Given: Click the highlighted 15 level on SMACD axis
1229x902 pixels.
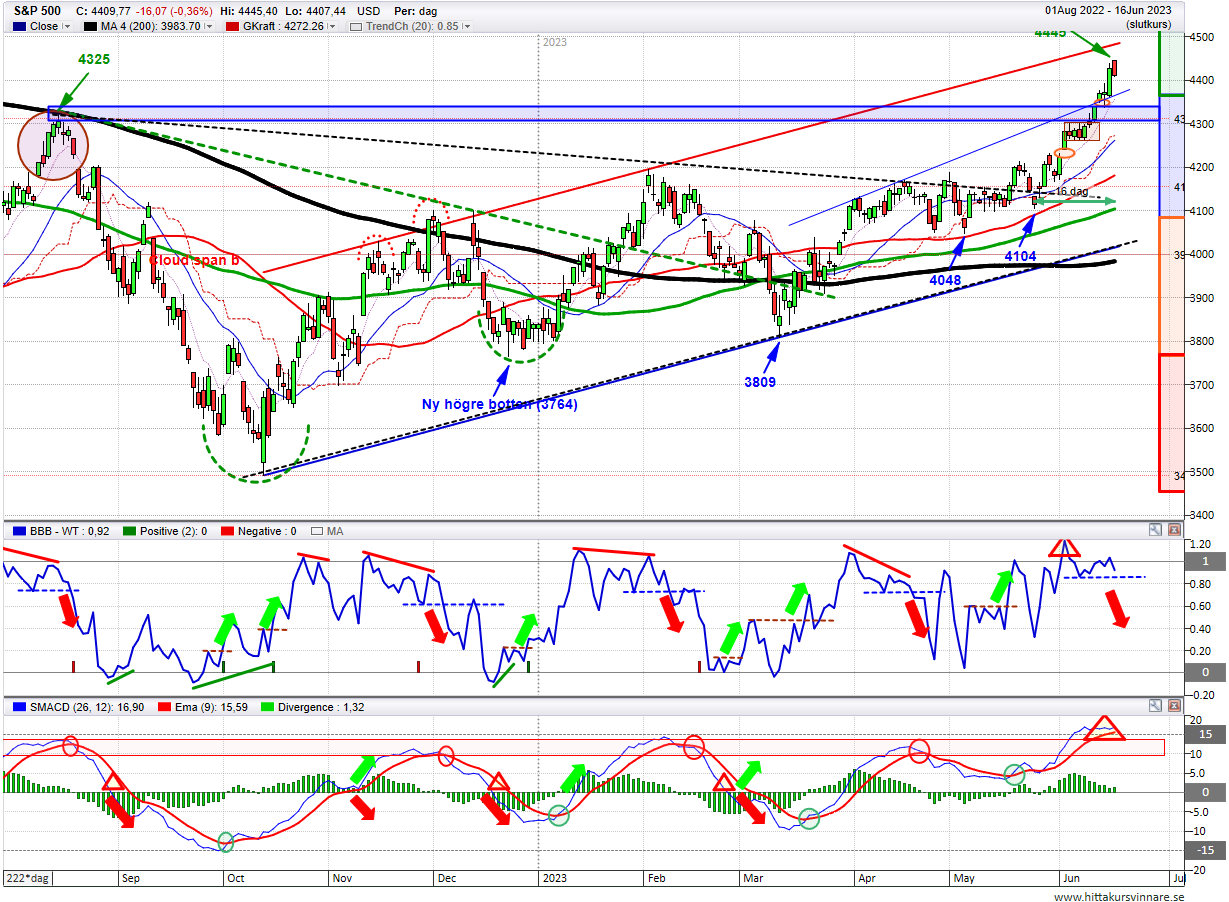Looking at the screenshot, I should [1206, 735].
